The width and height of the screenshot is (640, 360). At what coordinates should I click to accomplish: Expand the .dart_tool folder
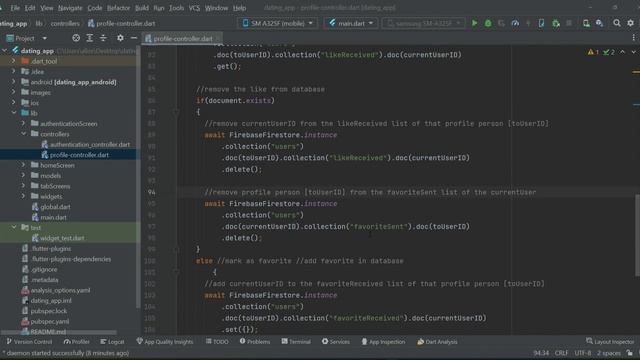tap(13, 61)
